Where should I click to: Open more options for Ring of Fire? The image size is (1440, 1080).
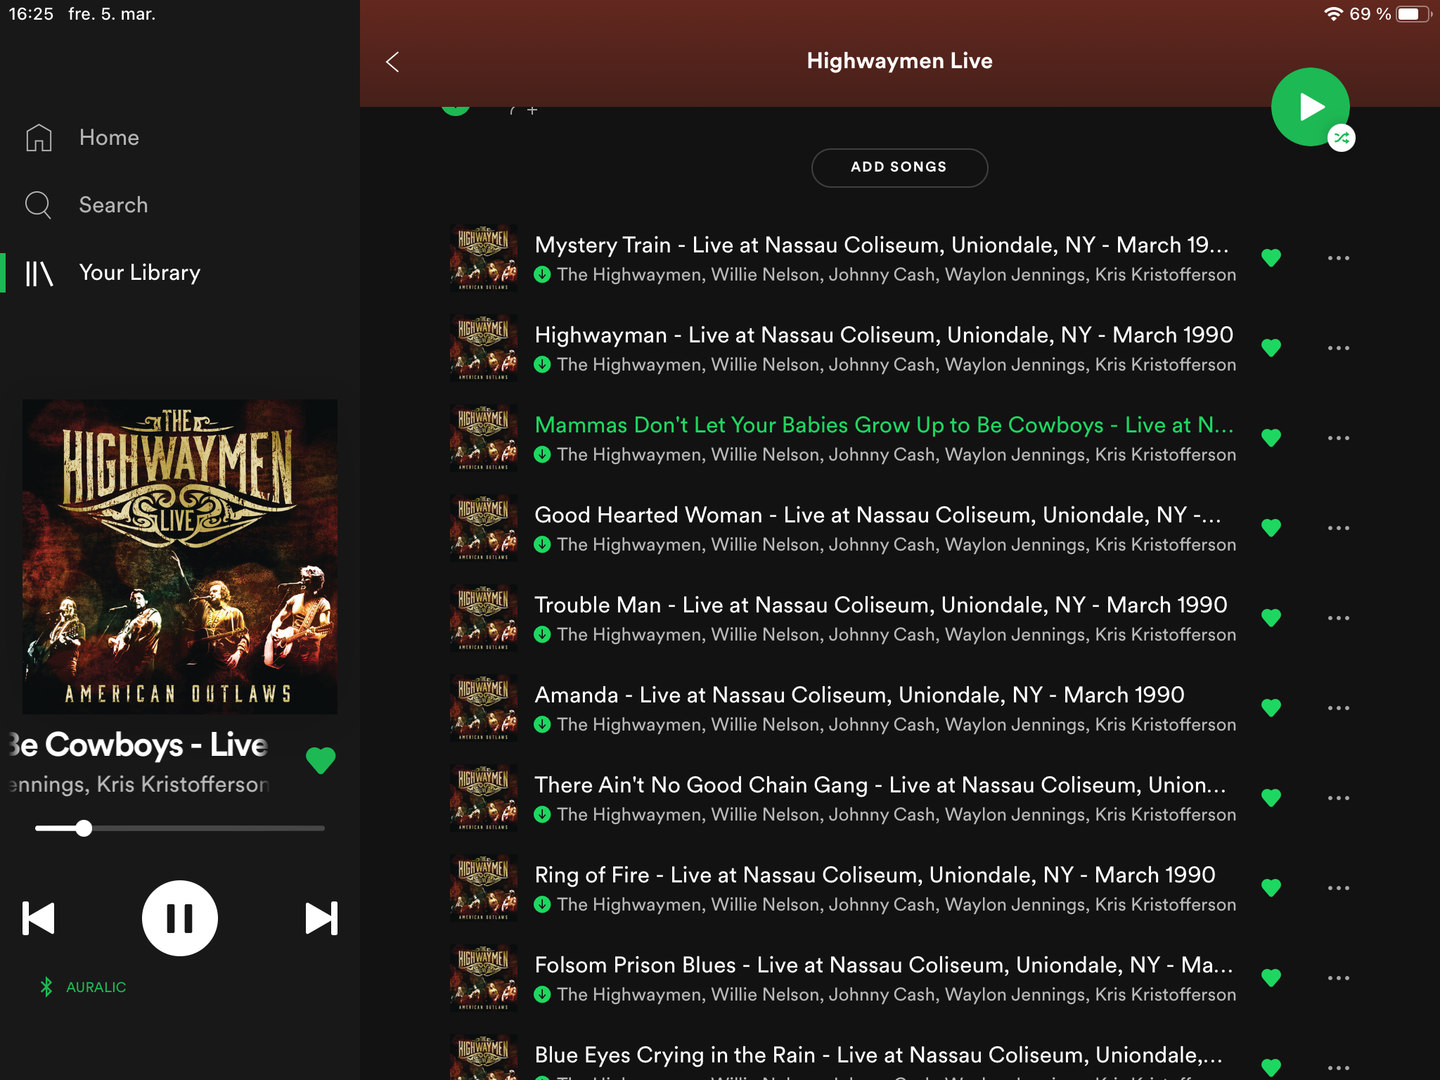click(1338, 888)
